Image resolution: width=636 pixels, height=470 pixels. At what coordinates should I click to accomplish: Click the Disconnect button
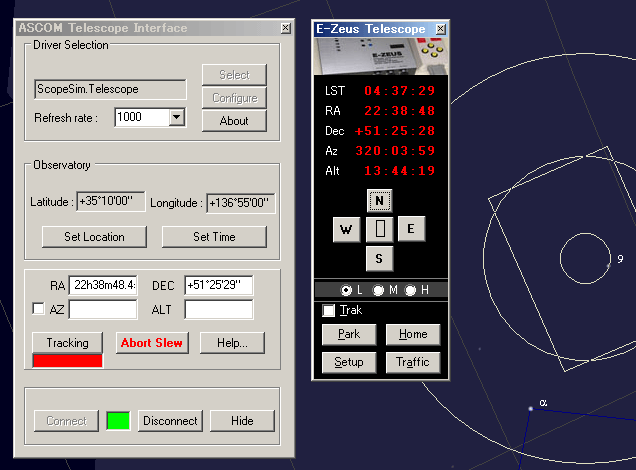(170, 421)
